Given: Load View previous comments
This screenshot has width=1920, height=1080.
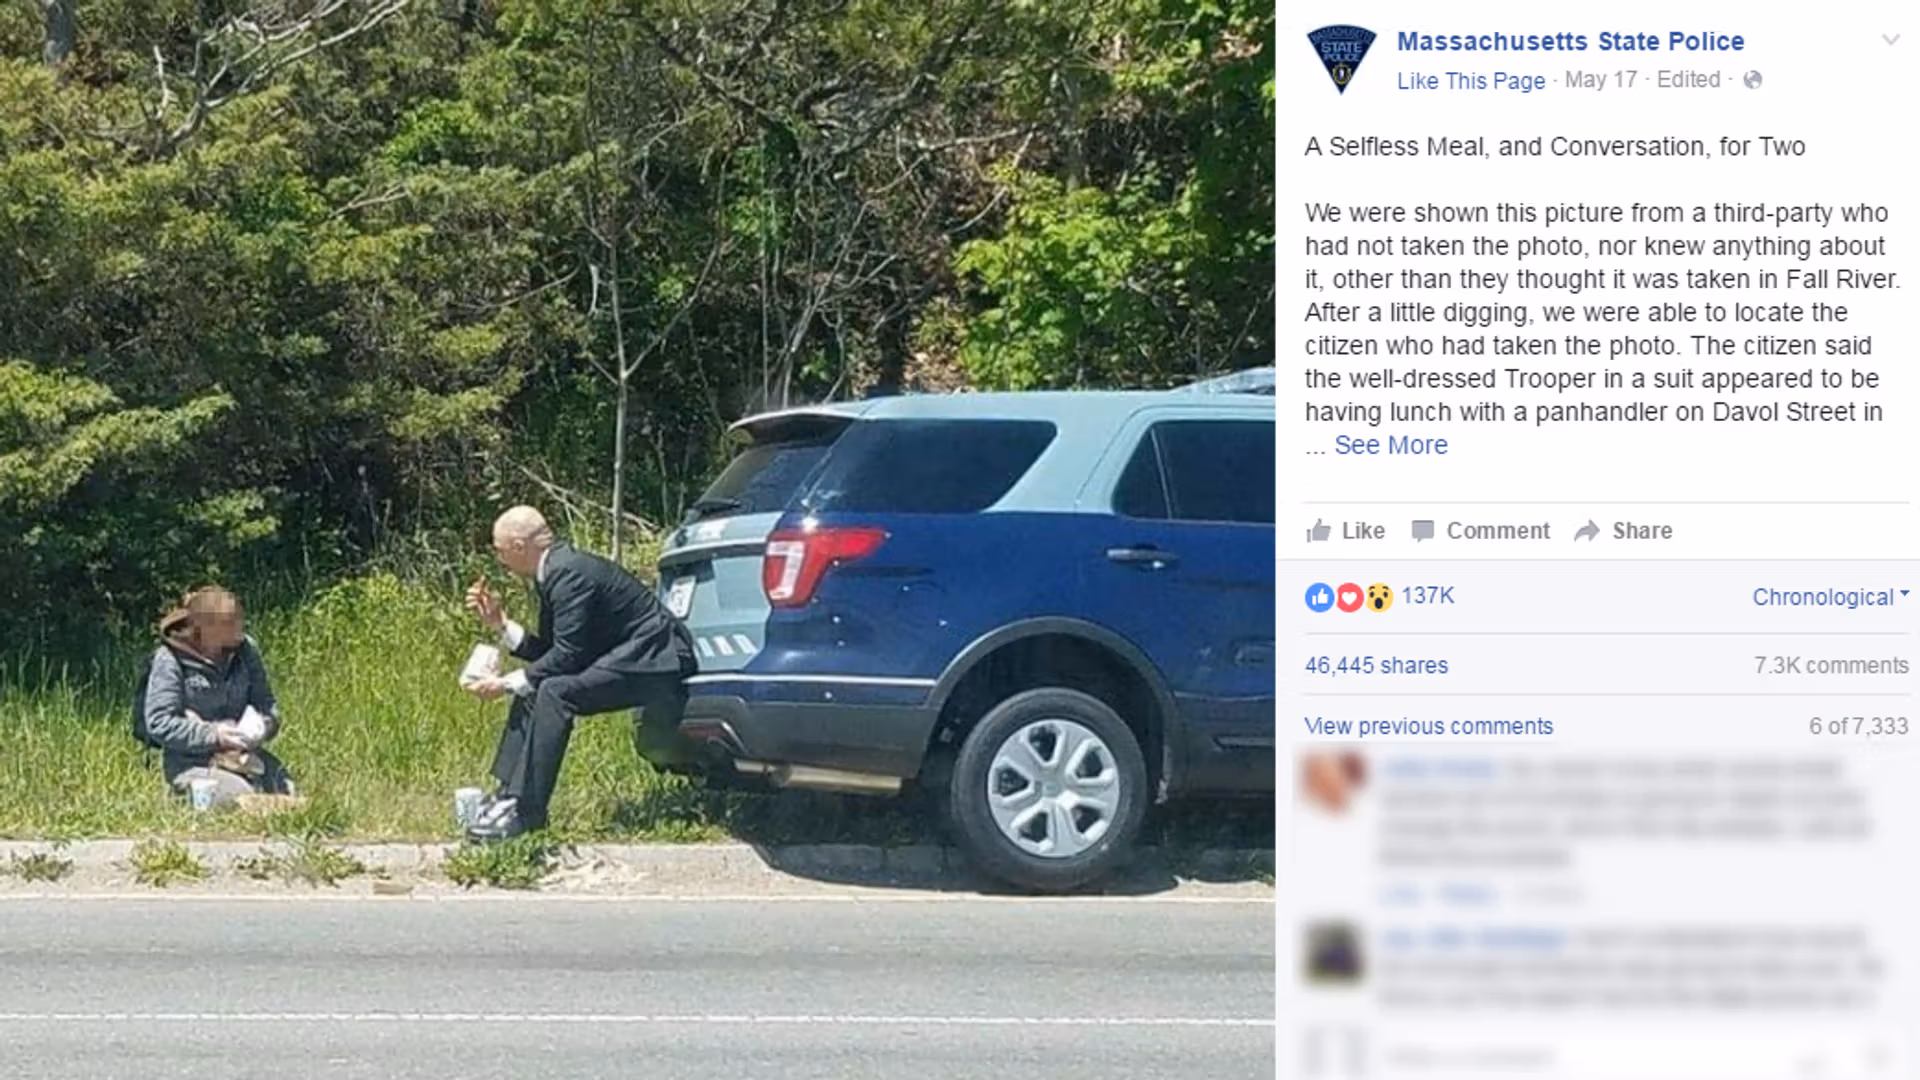Looking at the screenshot, I should coord(1429,726).
